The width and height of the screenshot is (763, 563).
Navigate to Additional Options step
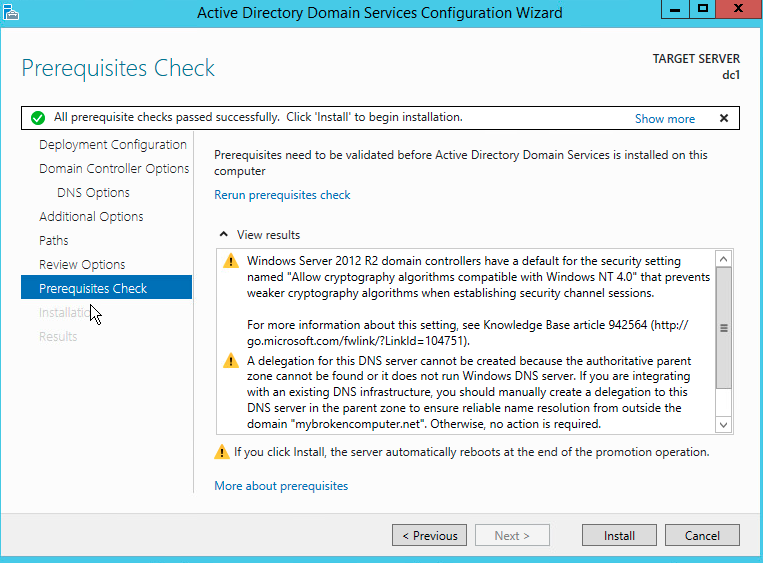click(x=91, y=217)
